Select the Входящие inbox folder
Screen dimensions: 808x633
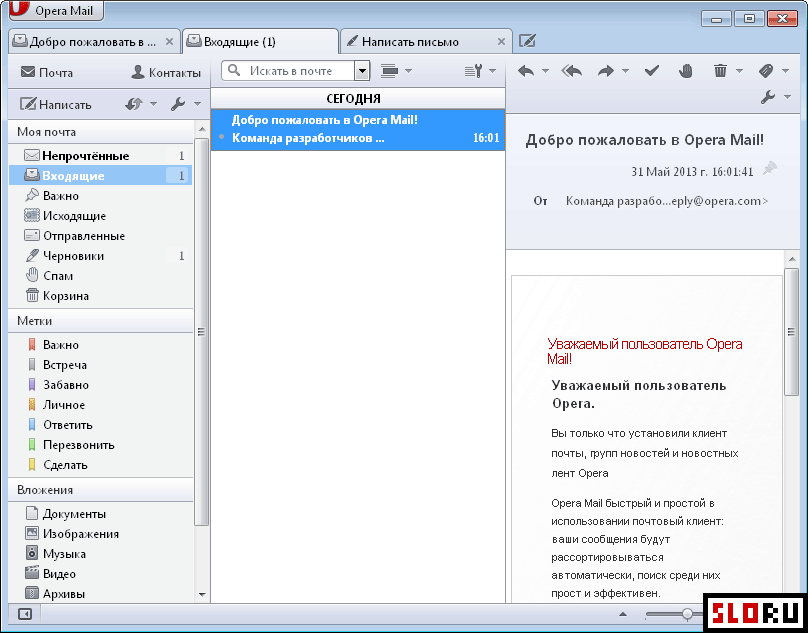pyautogui.click(x=100, y=176)
